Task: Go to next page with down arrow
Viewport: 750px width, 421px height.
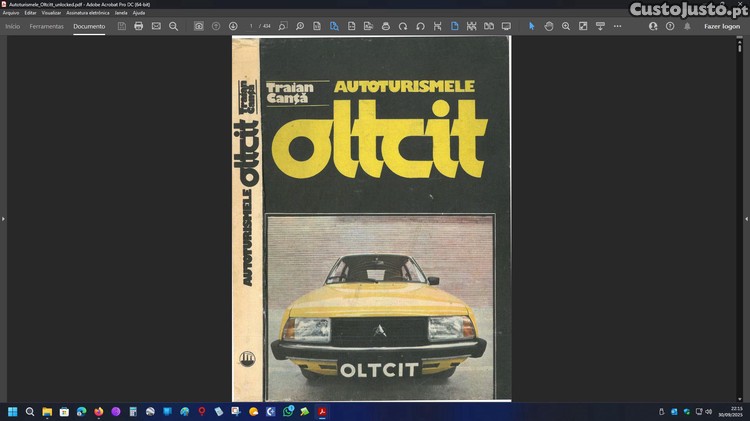Action: (x=233, y=26)
